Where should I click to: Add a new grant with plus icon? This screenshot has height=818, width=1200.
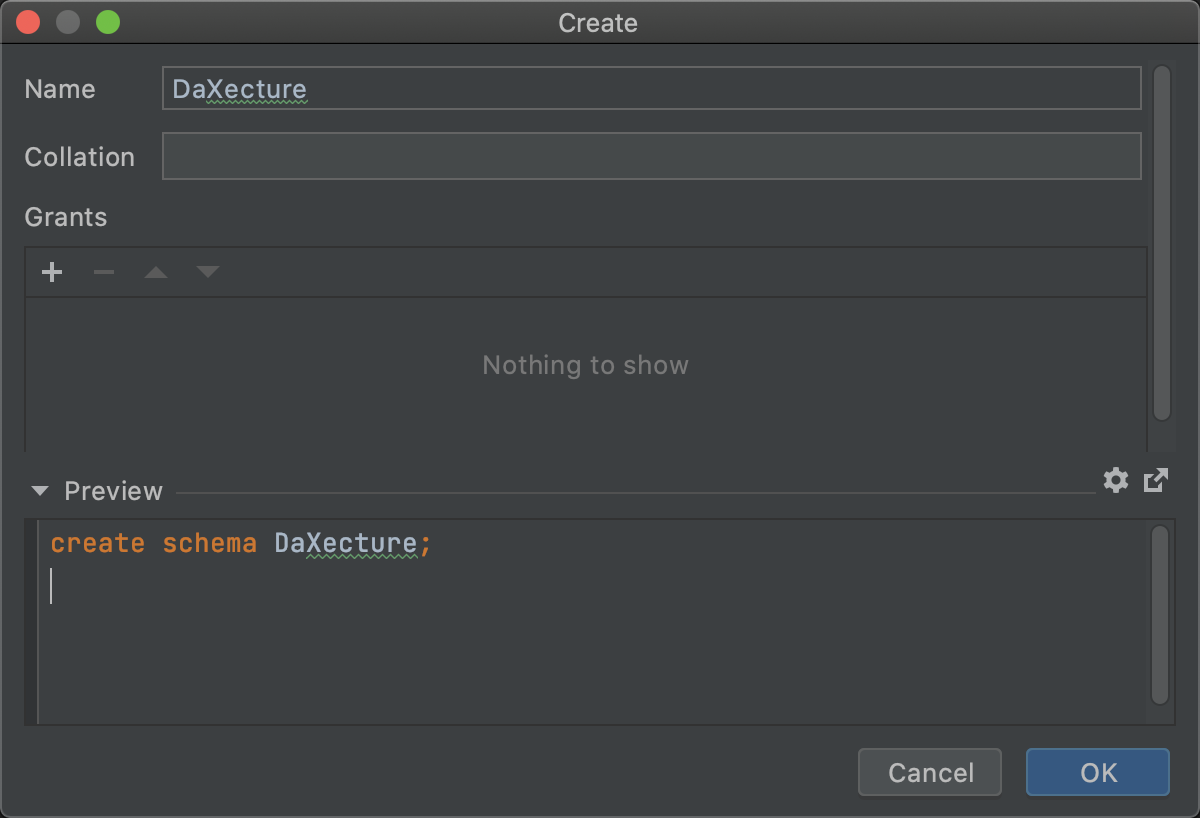pyautogui.click(x=52, y=272)
